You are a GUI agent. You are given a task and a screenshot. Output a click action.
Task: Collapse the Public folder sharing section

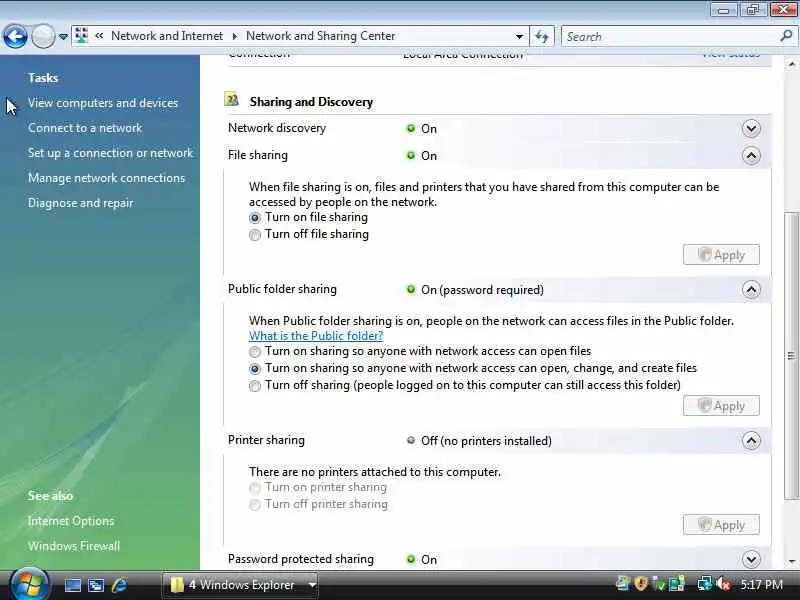tap(751, 290)
